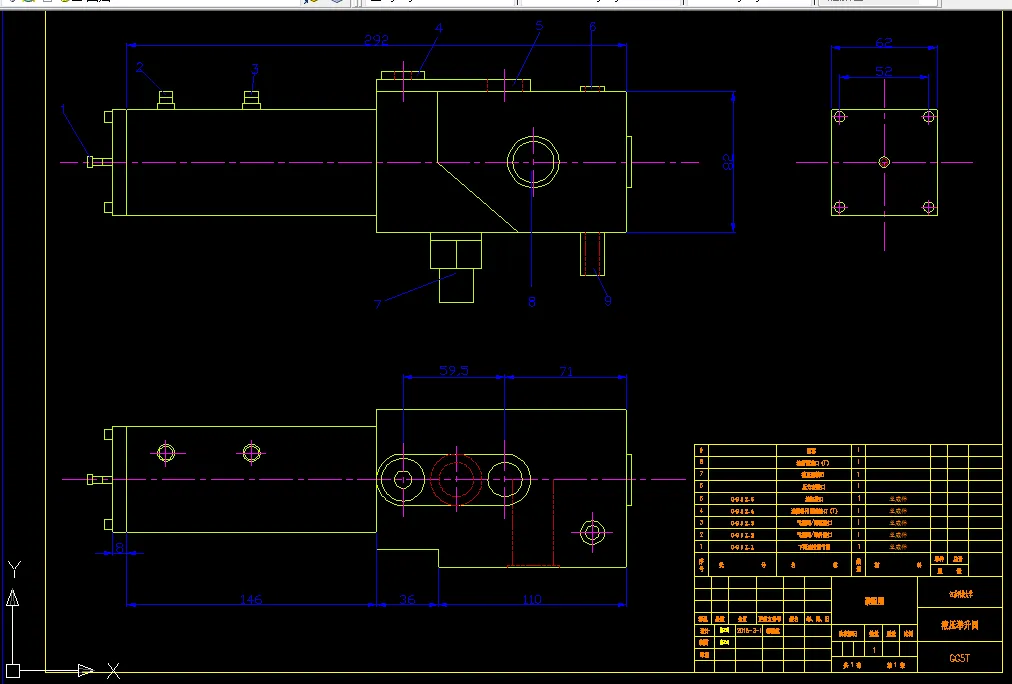Select the 146 dimension text
The width and height of the screenshot is (1012, 684).
coord(251,599)
